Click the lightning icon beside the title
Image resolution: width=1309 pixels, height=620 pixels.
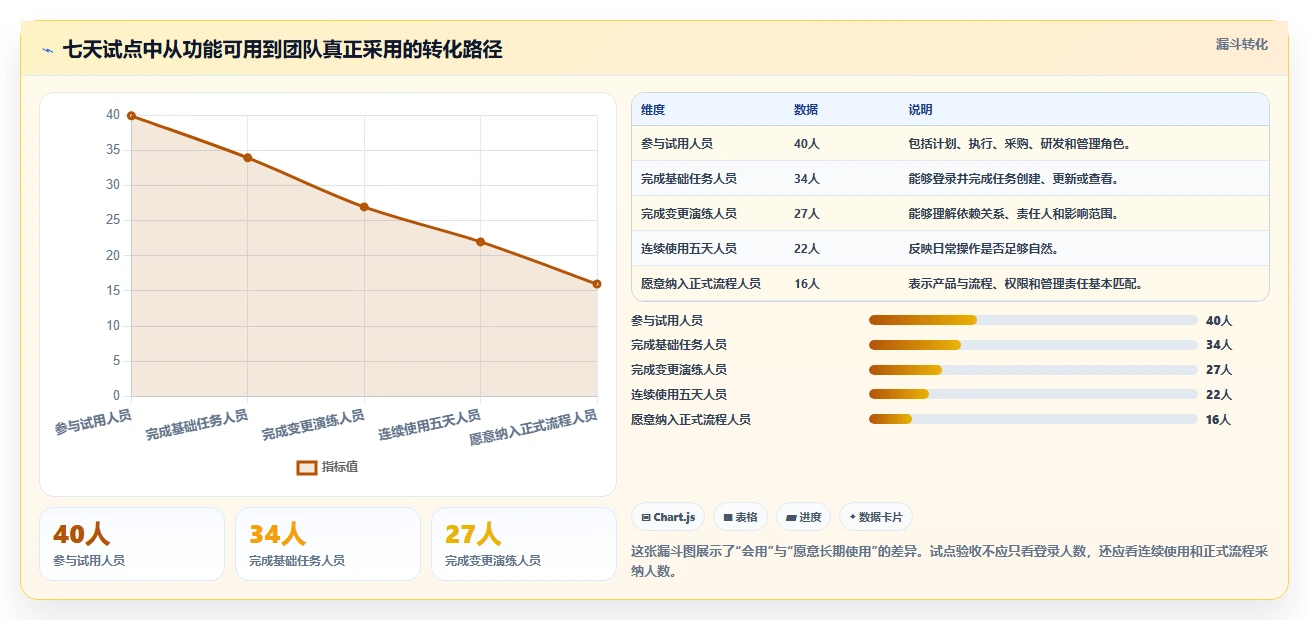pyautogui.click(x=47, y=50)
